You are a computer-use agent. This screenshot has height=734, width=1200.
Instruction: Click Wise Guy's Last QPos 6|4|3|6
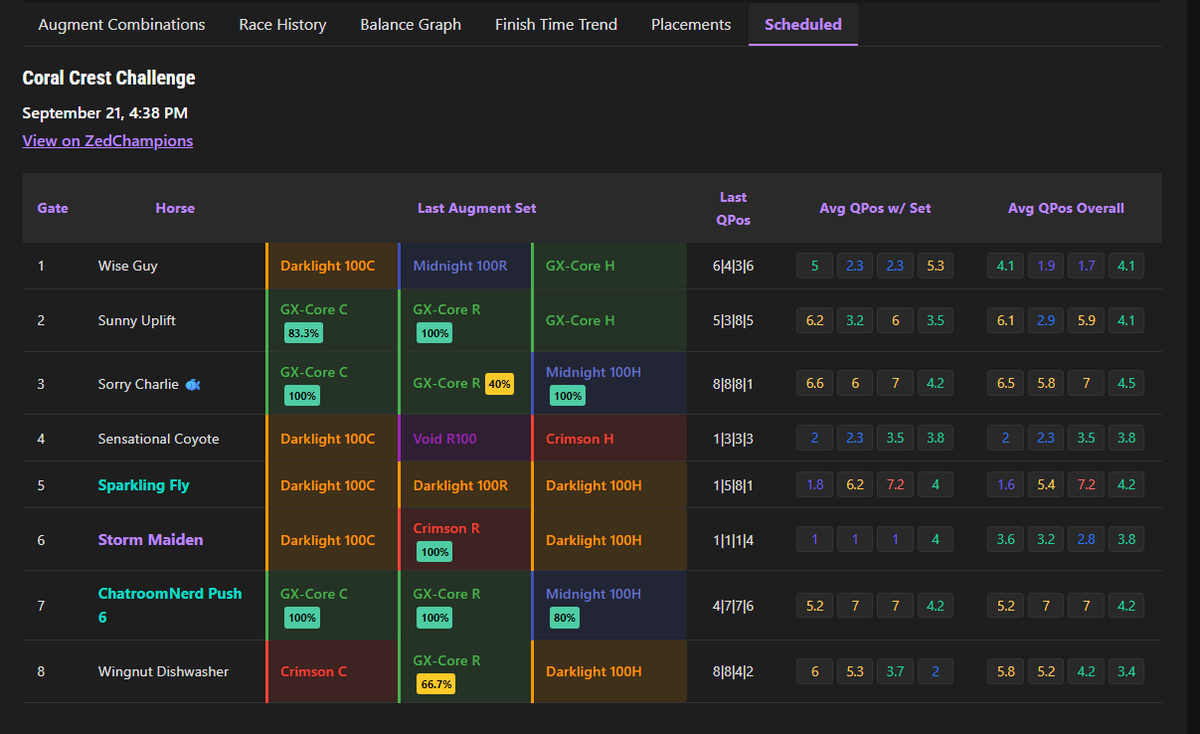pyautogui.click(x=733, y=266)
